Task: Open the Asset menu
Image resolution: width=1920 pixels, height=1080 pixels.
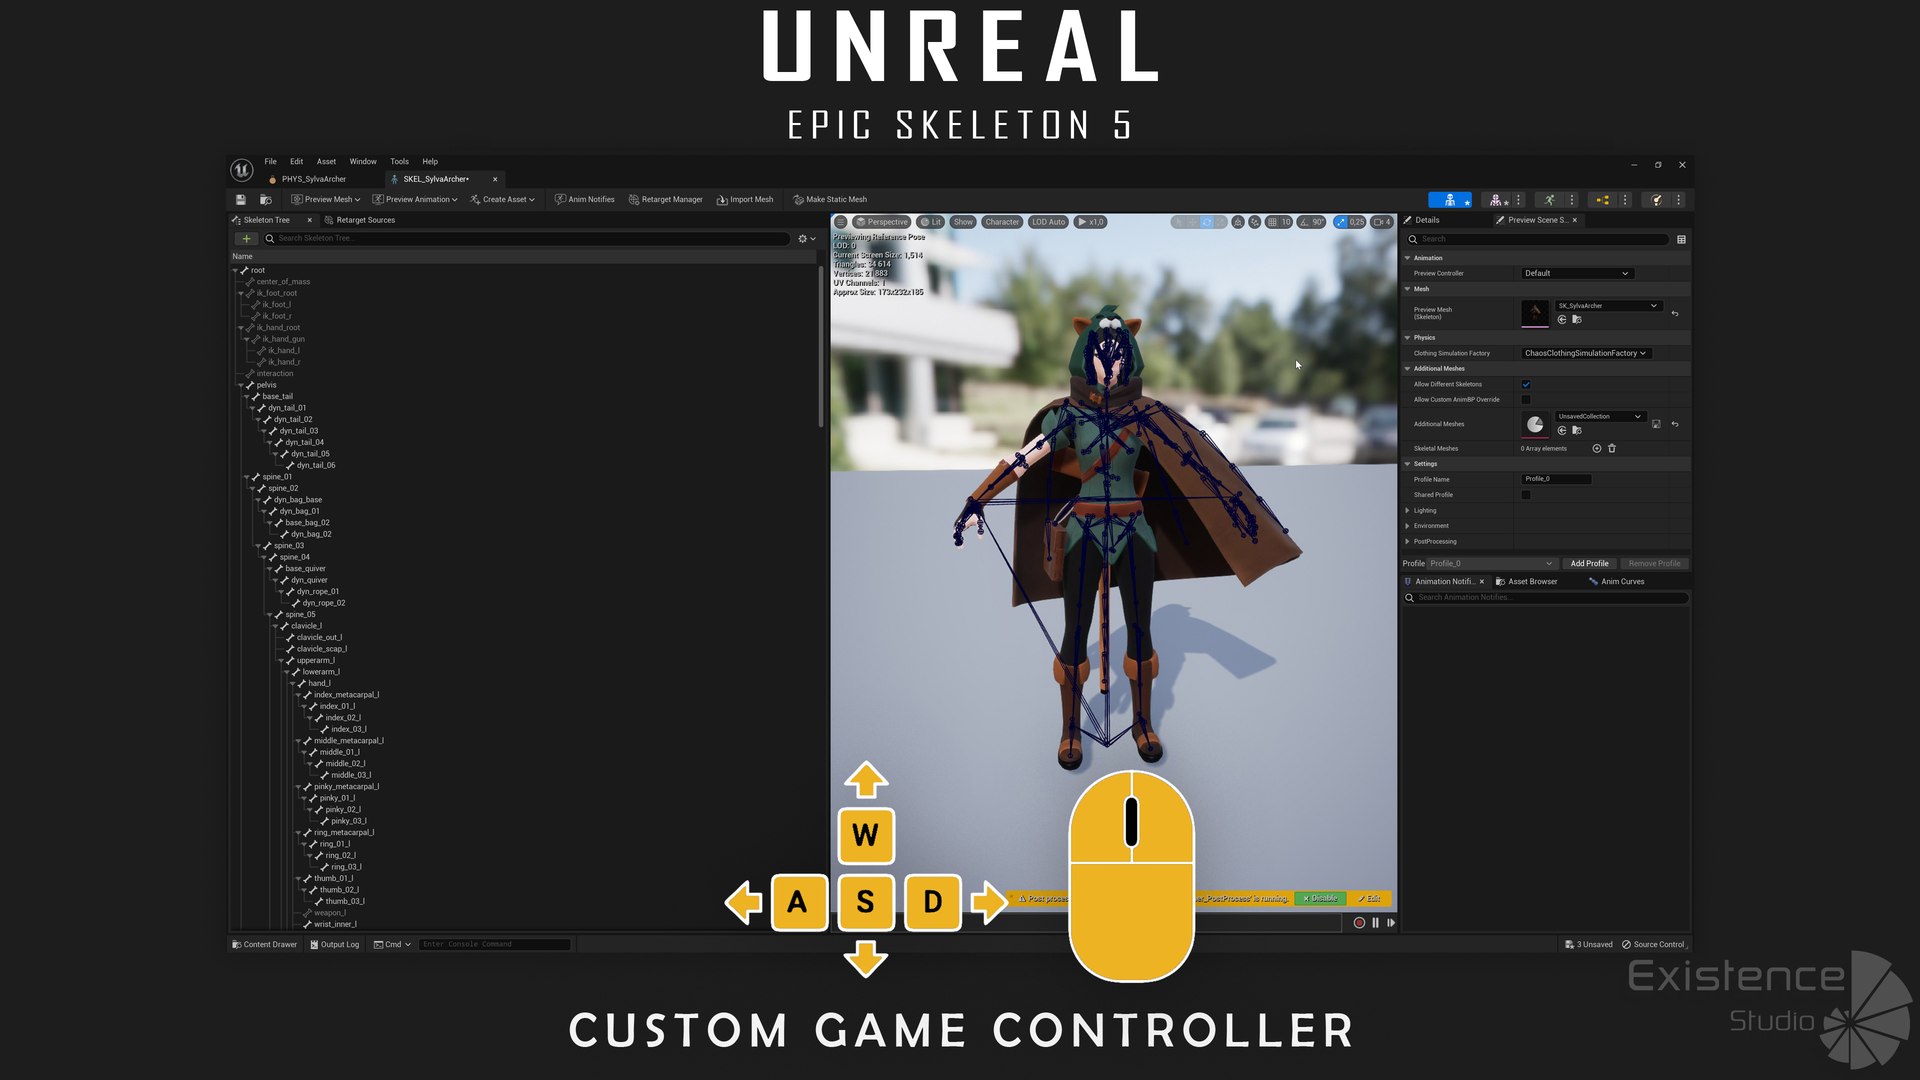Action: point(326,162)
